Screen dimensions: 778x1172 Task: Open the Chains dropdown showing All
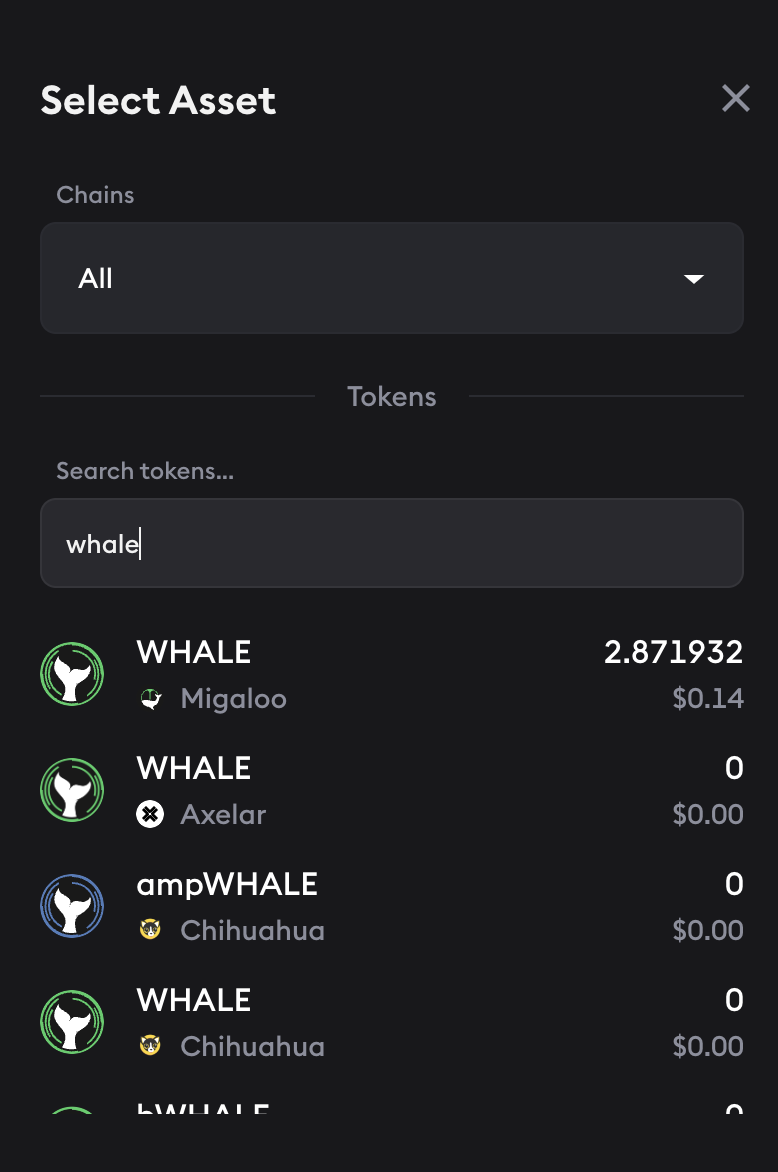tap(391, 278)
